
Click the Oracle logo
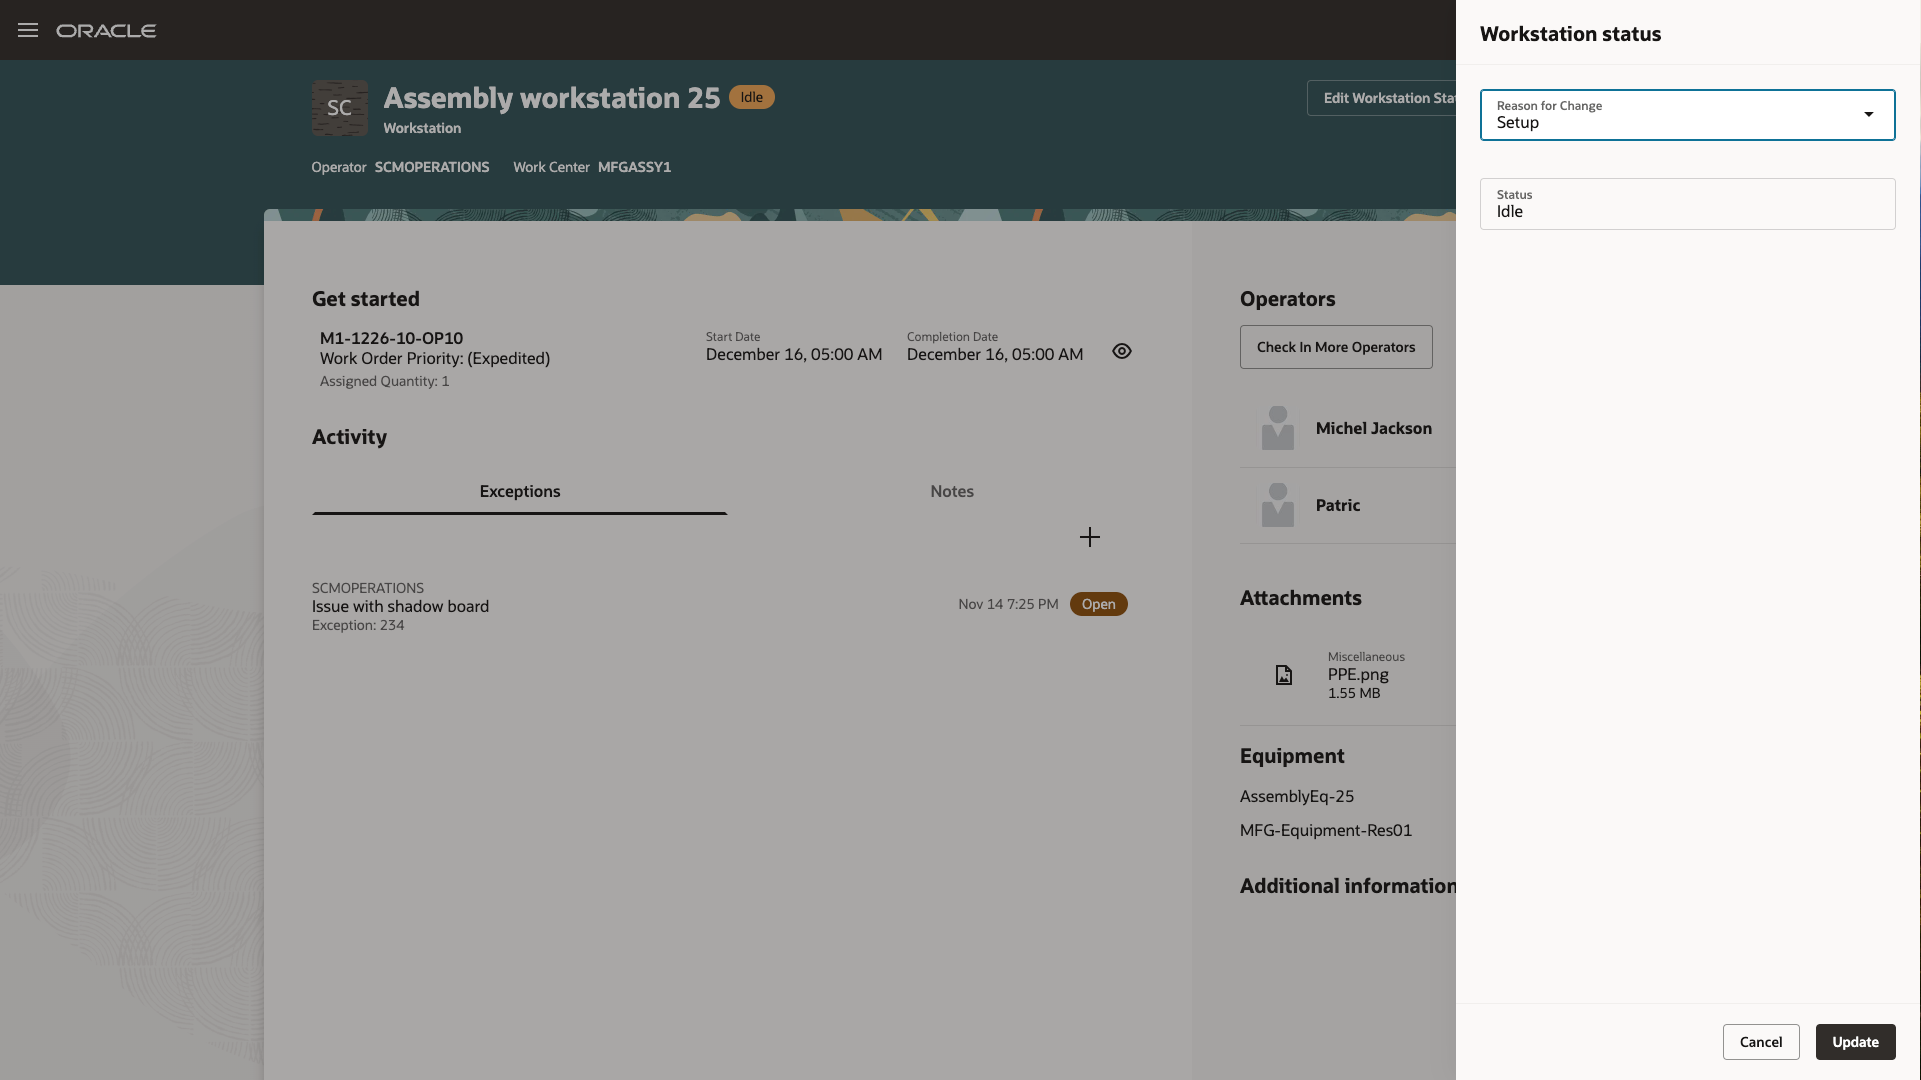(106, 31)
